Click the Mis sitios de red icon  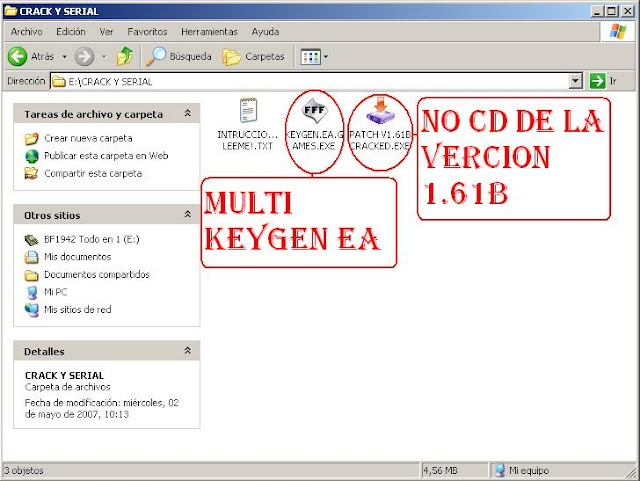[31, 310]
